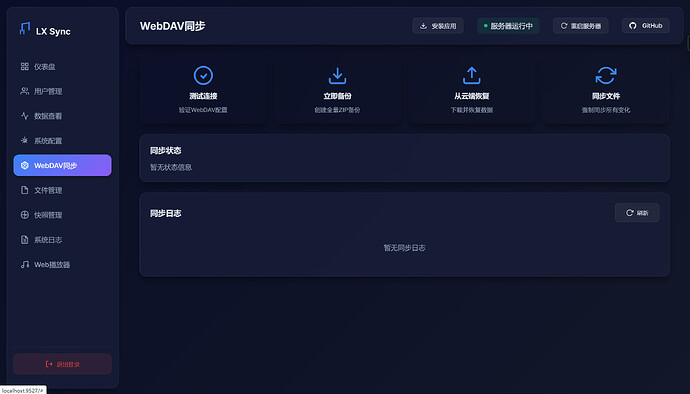Click the 验证WebDAV配置 description text
Screen dimensions: 690x394
[x=203, y=110]
